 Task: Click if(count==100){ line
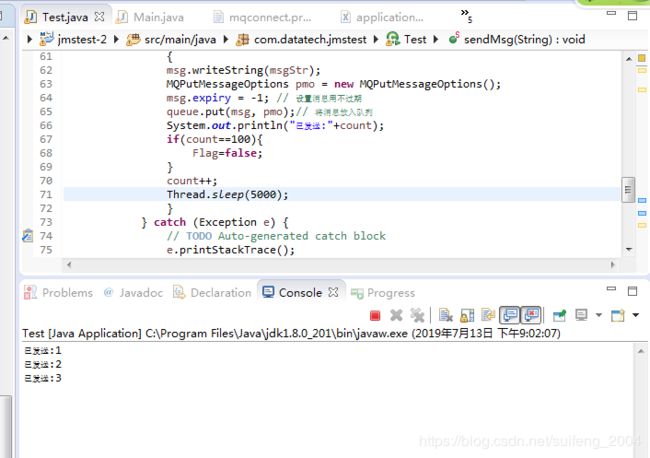tap(214, 139)
